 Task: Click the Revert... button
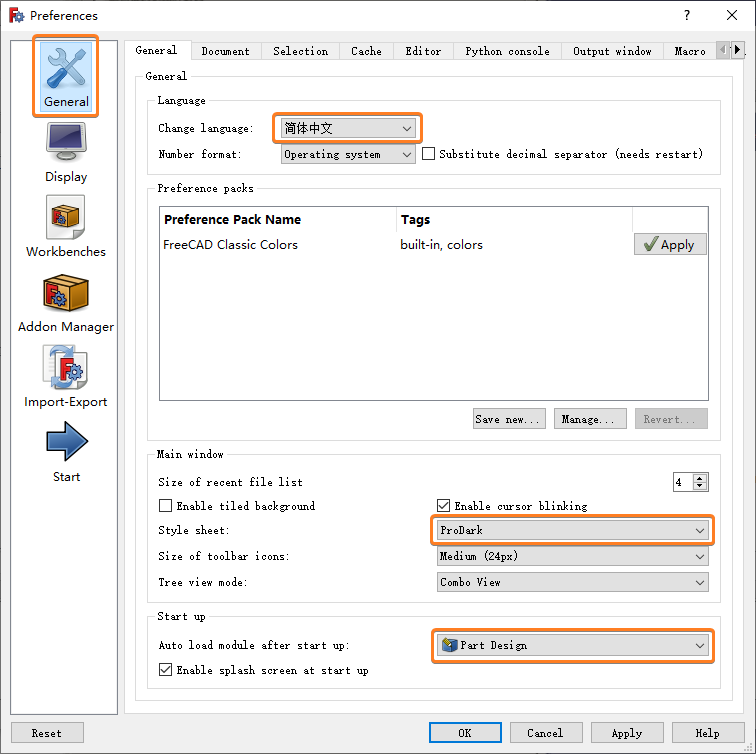(671, 419)
